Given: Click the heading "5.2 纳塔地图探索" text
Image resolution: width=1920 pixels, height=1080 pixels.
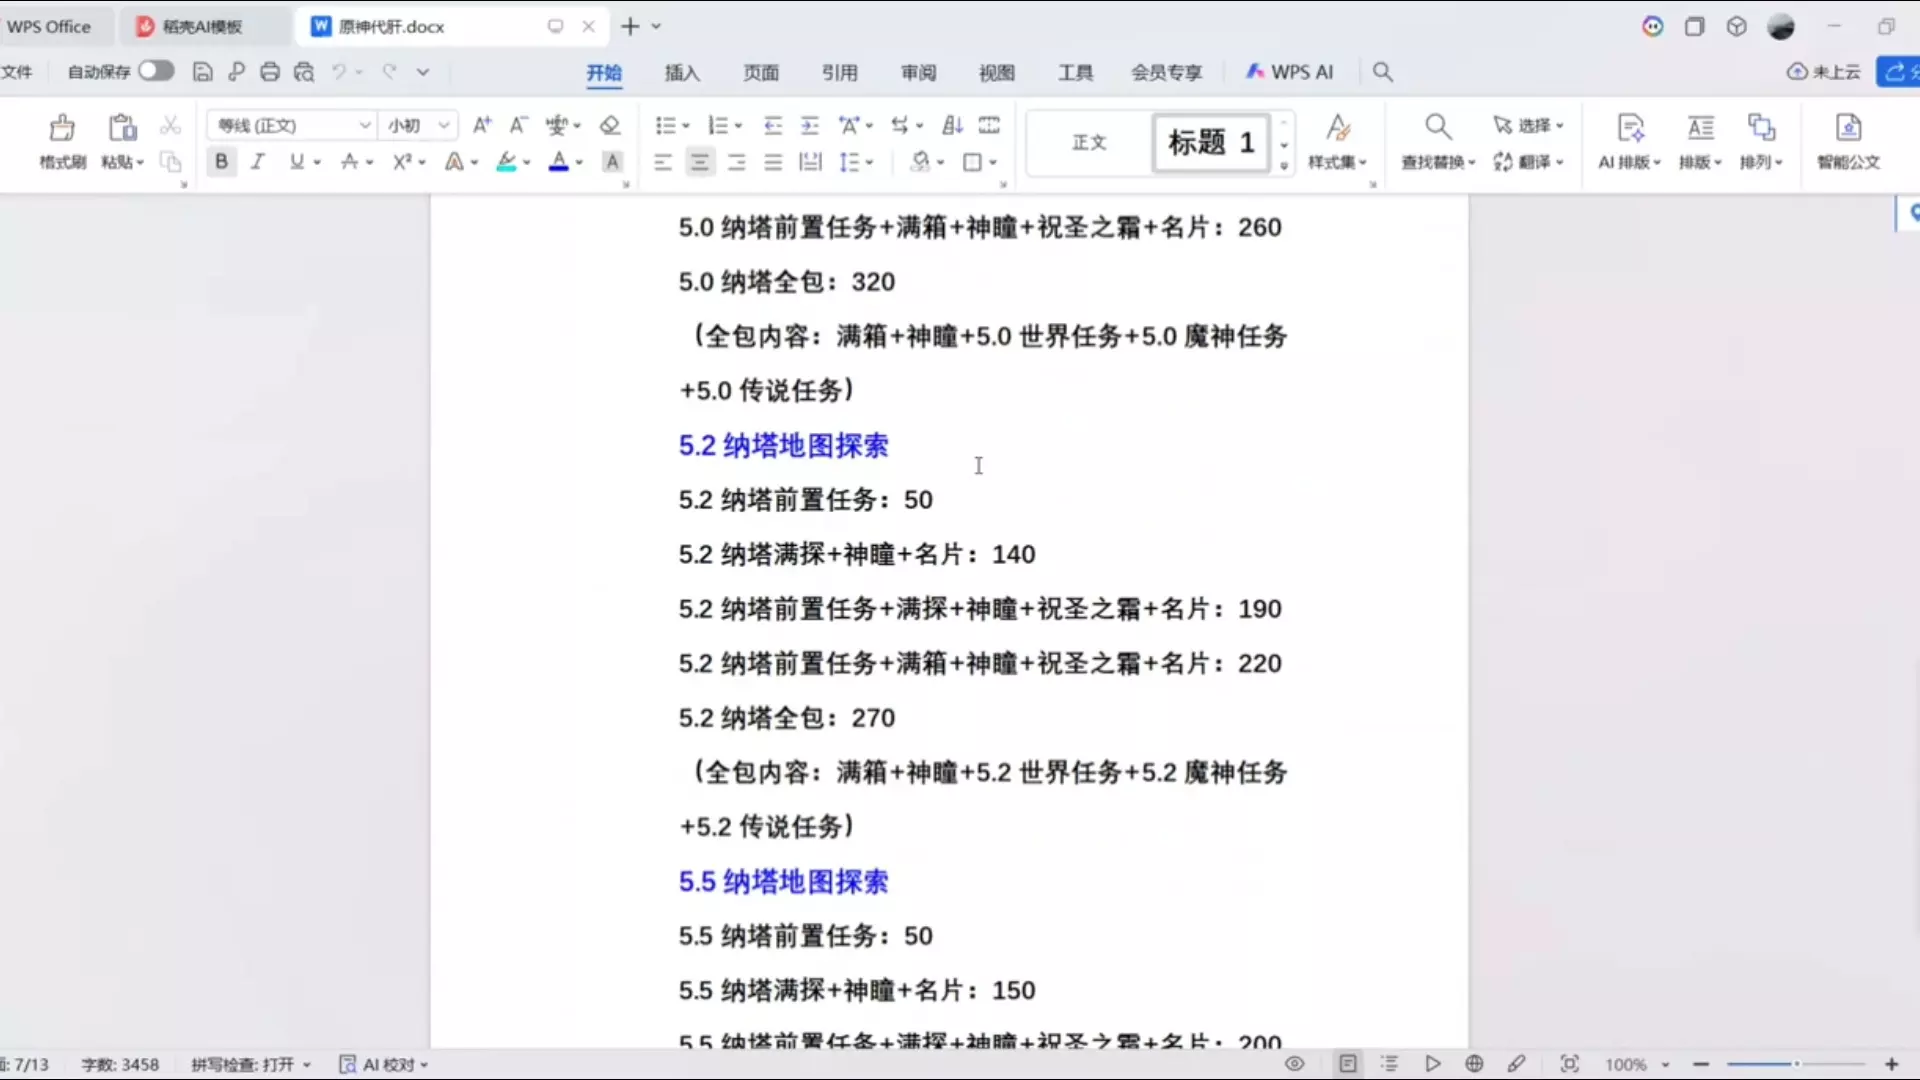Looking at the screenshot, I should (783, 446).
